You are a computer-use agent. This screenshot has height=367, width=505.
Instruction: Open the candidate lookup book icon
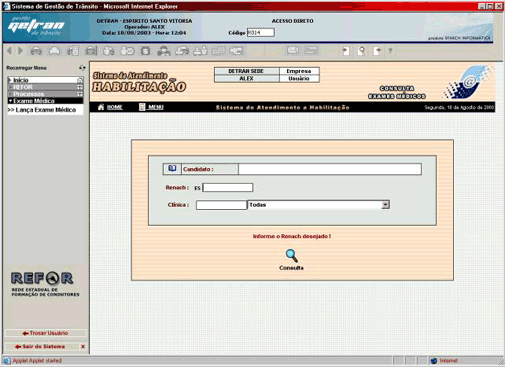[172, 169]
